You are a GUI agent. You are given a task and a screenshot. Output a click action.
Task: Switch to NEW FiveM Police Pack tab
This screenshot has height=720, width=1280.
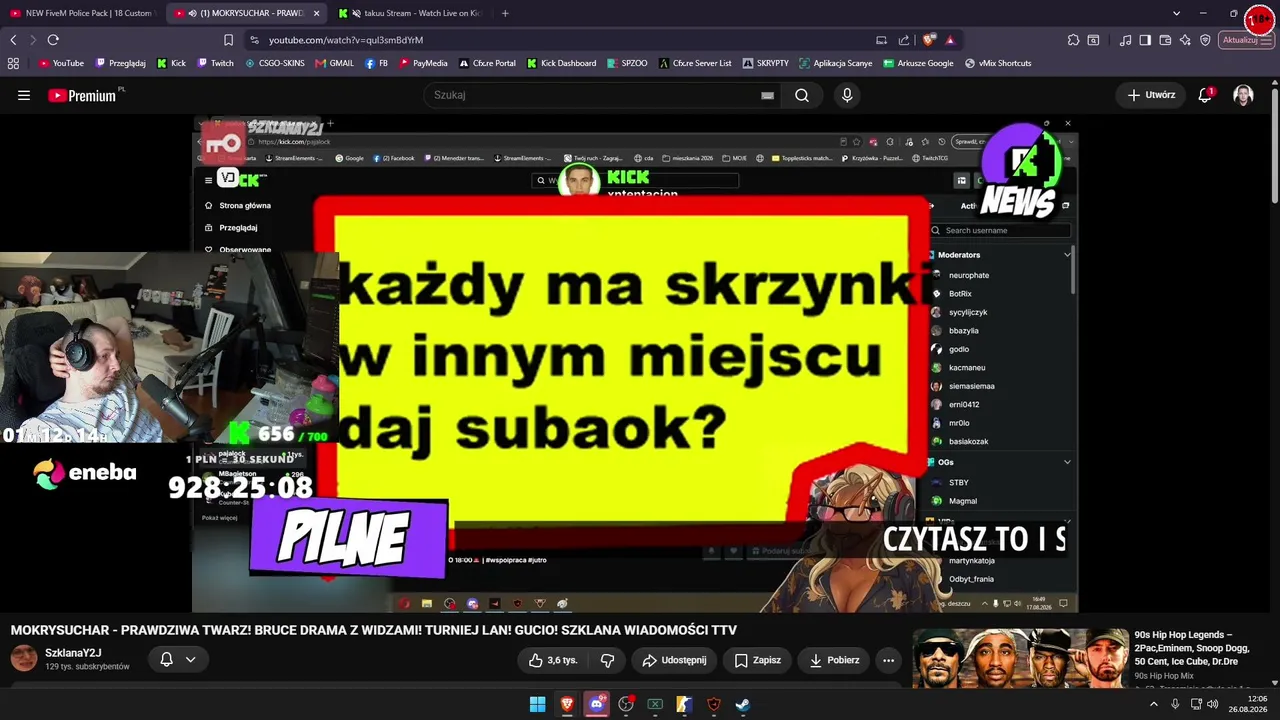click(80, 13)
